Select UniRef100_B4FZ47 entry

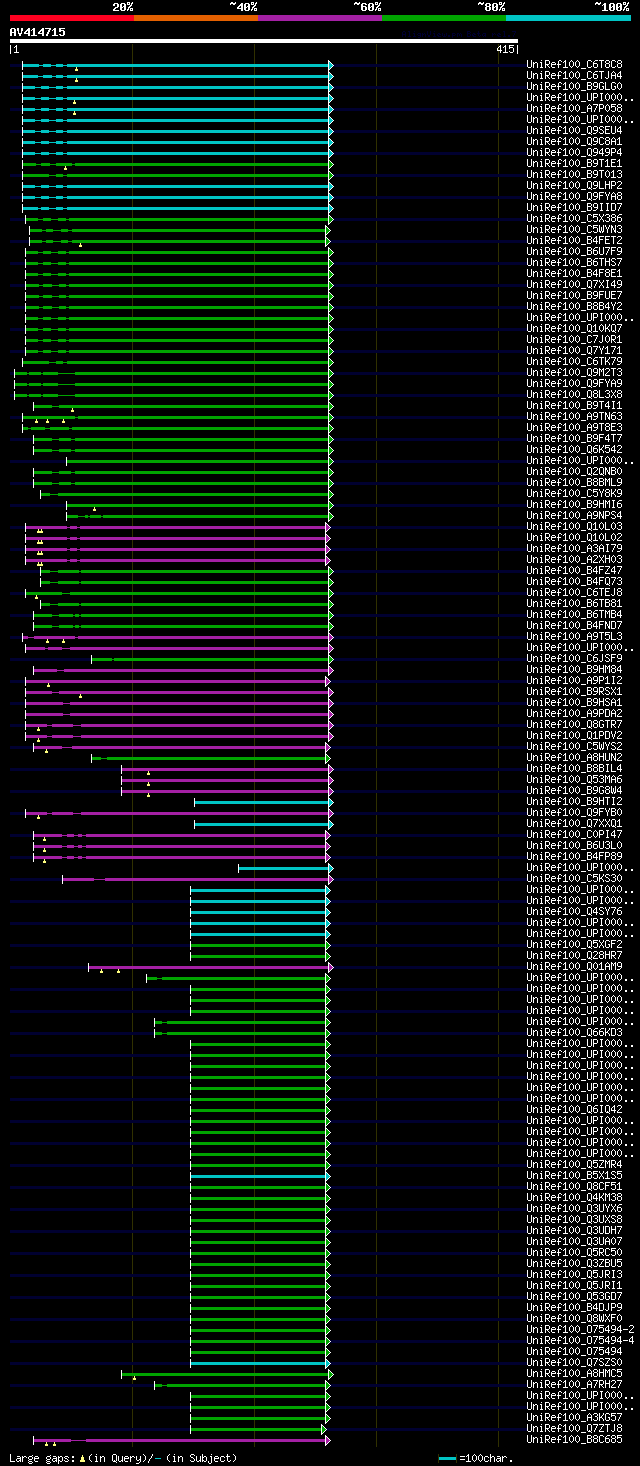pyautogui.click(x=575, y=570)
